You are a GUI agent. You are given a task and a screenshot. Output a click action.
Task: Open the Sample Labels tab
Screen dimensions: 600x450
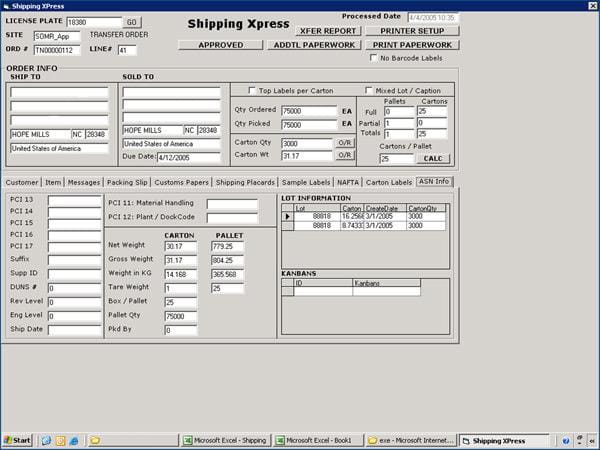coord(306,183)
